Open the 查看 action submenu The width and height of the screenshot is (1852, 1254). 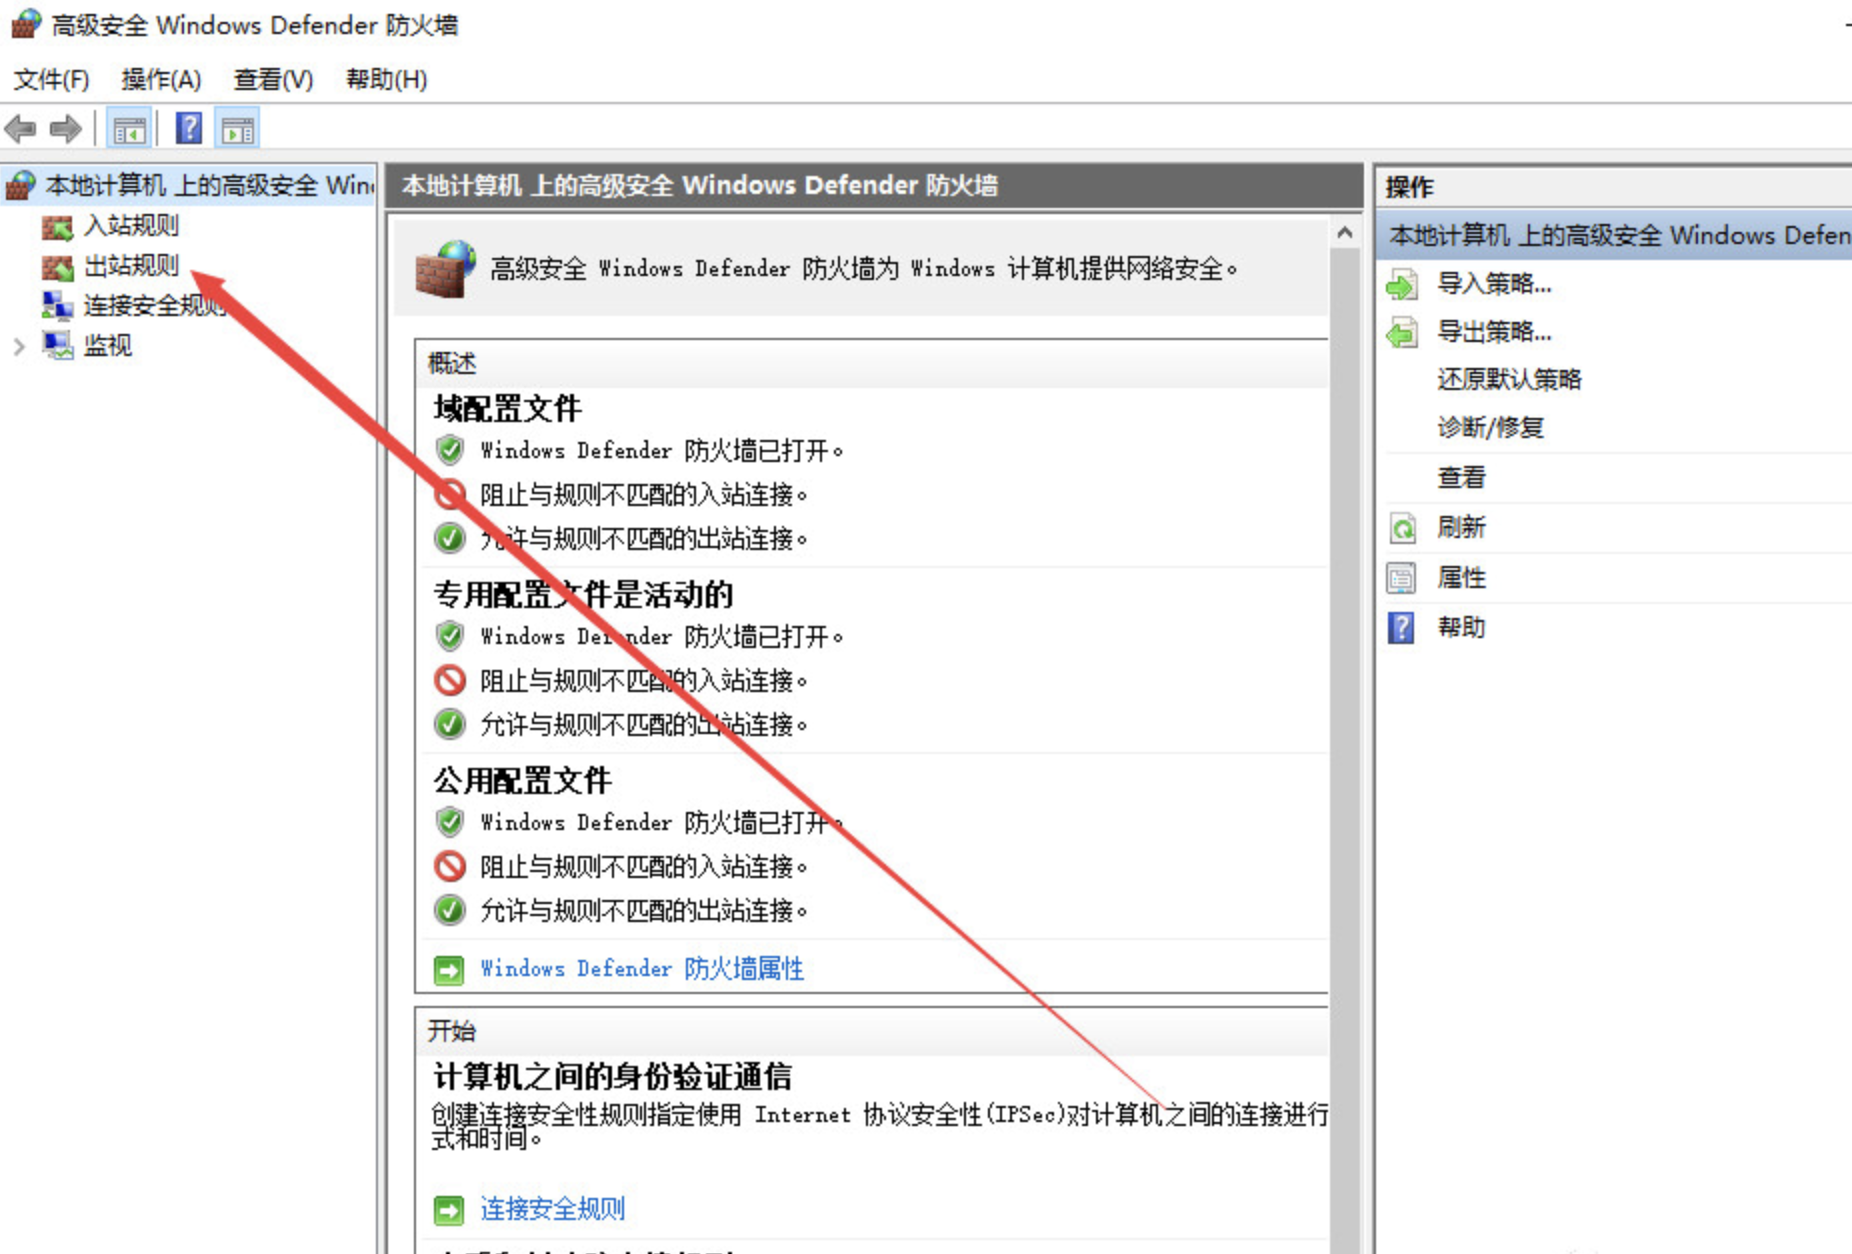pyautogui.click(x=1461, y=477)
